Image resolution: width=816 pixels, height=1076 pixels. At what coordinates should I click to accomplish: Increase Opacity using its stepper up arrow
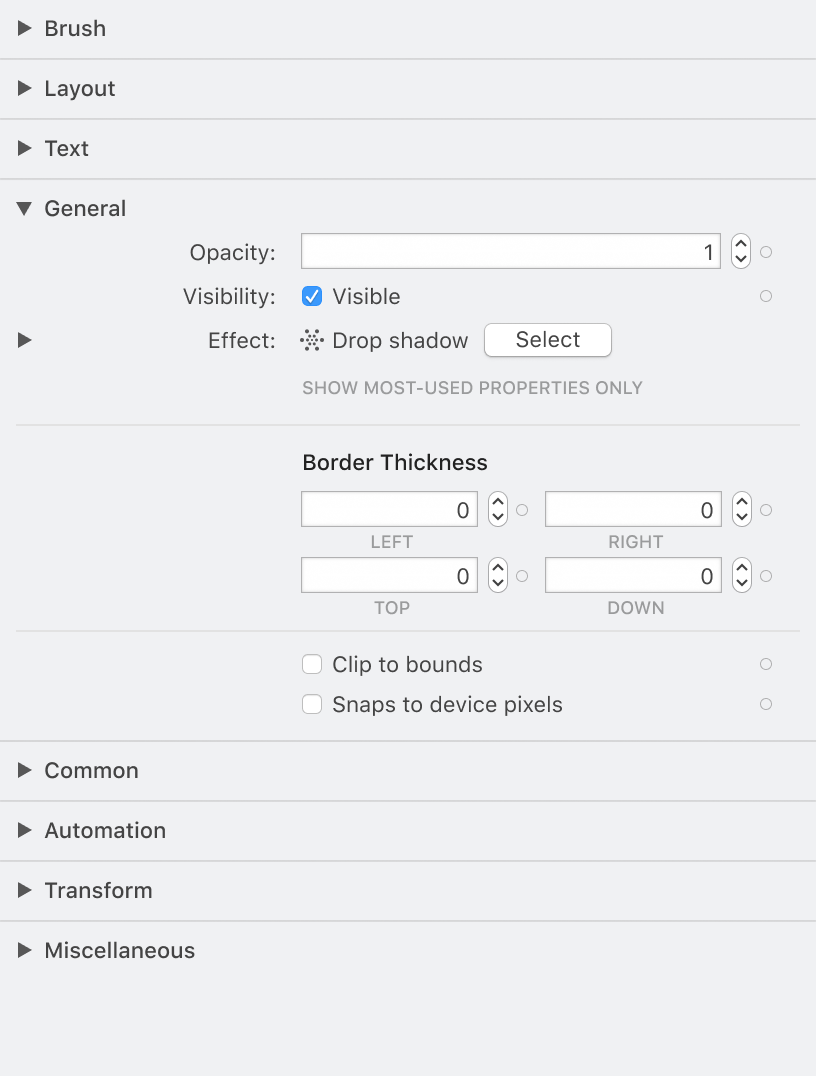[x=740, y=245]
